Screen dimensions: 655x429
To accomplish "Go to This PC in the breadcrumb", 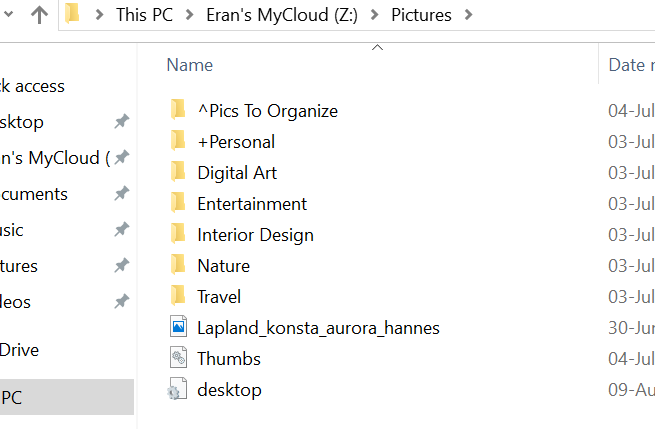I will coord(145,15).
